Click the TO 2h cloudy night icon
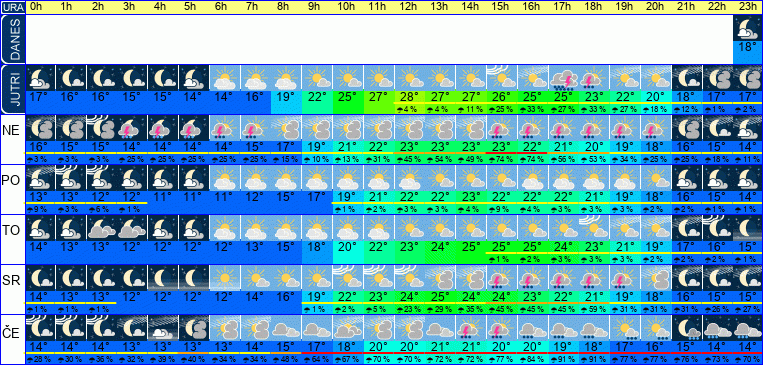Screen dimensions: 763x365 tap(102, 228)
